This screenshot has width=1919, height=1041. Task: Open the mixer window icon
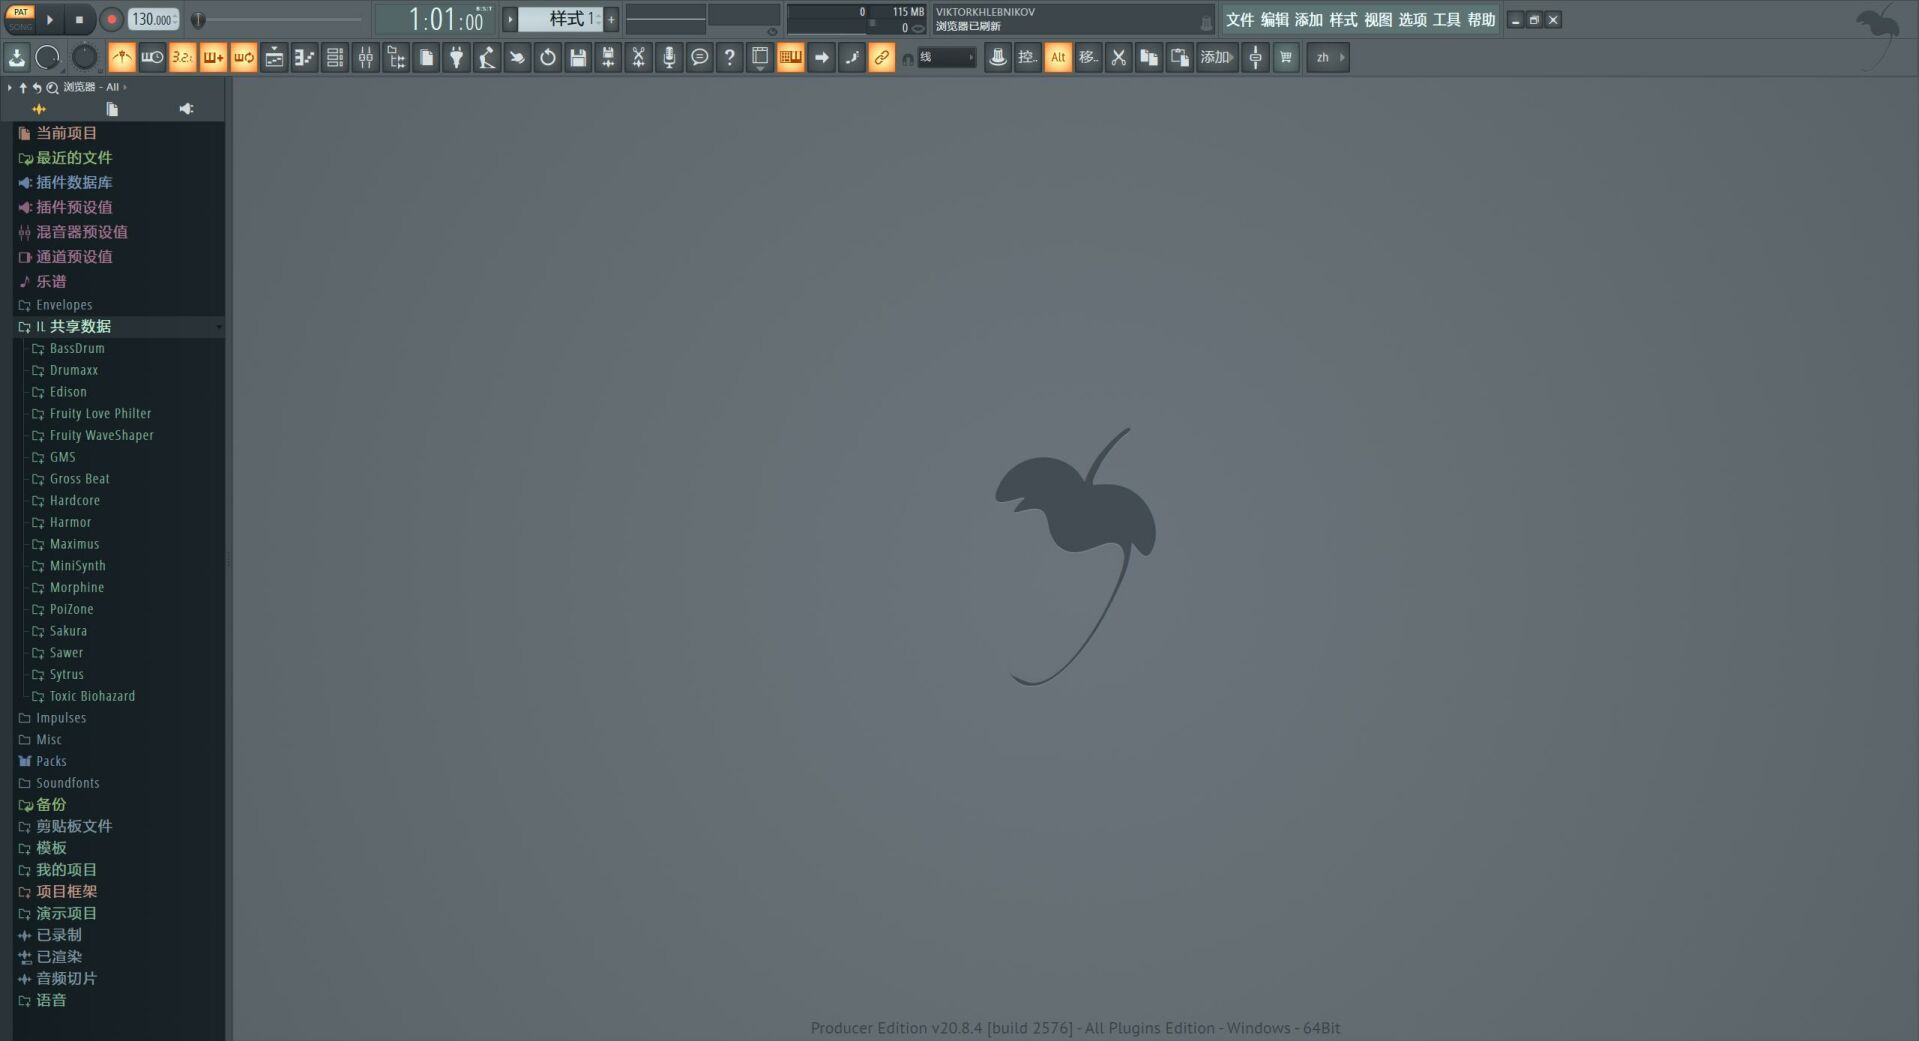click(366, 58)
